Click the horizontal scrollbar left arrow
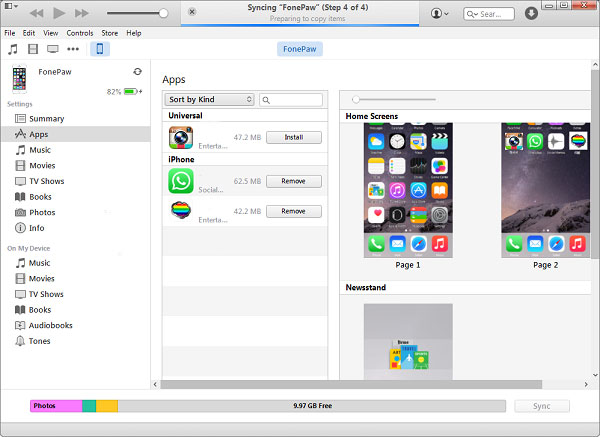This screenshot has width=600, height=437. (155, 384)
